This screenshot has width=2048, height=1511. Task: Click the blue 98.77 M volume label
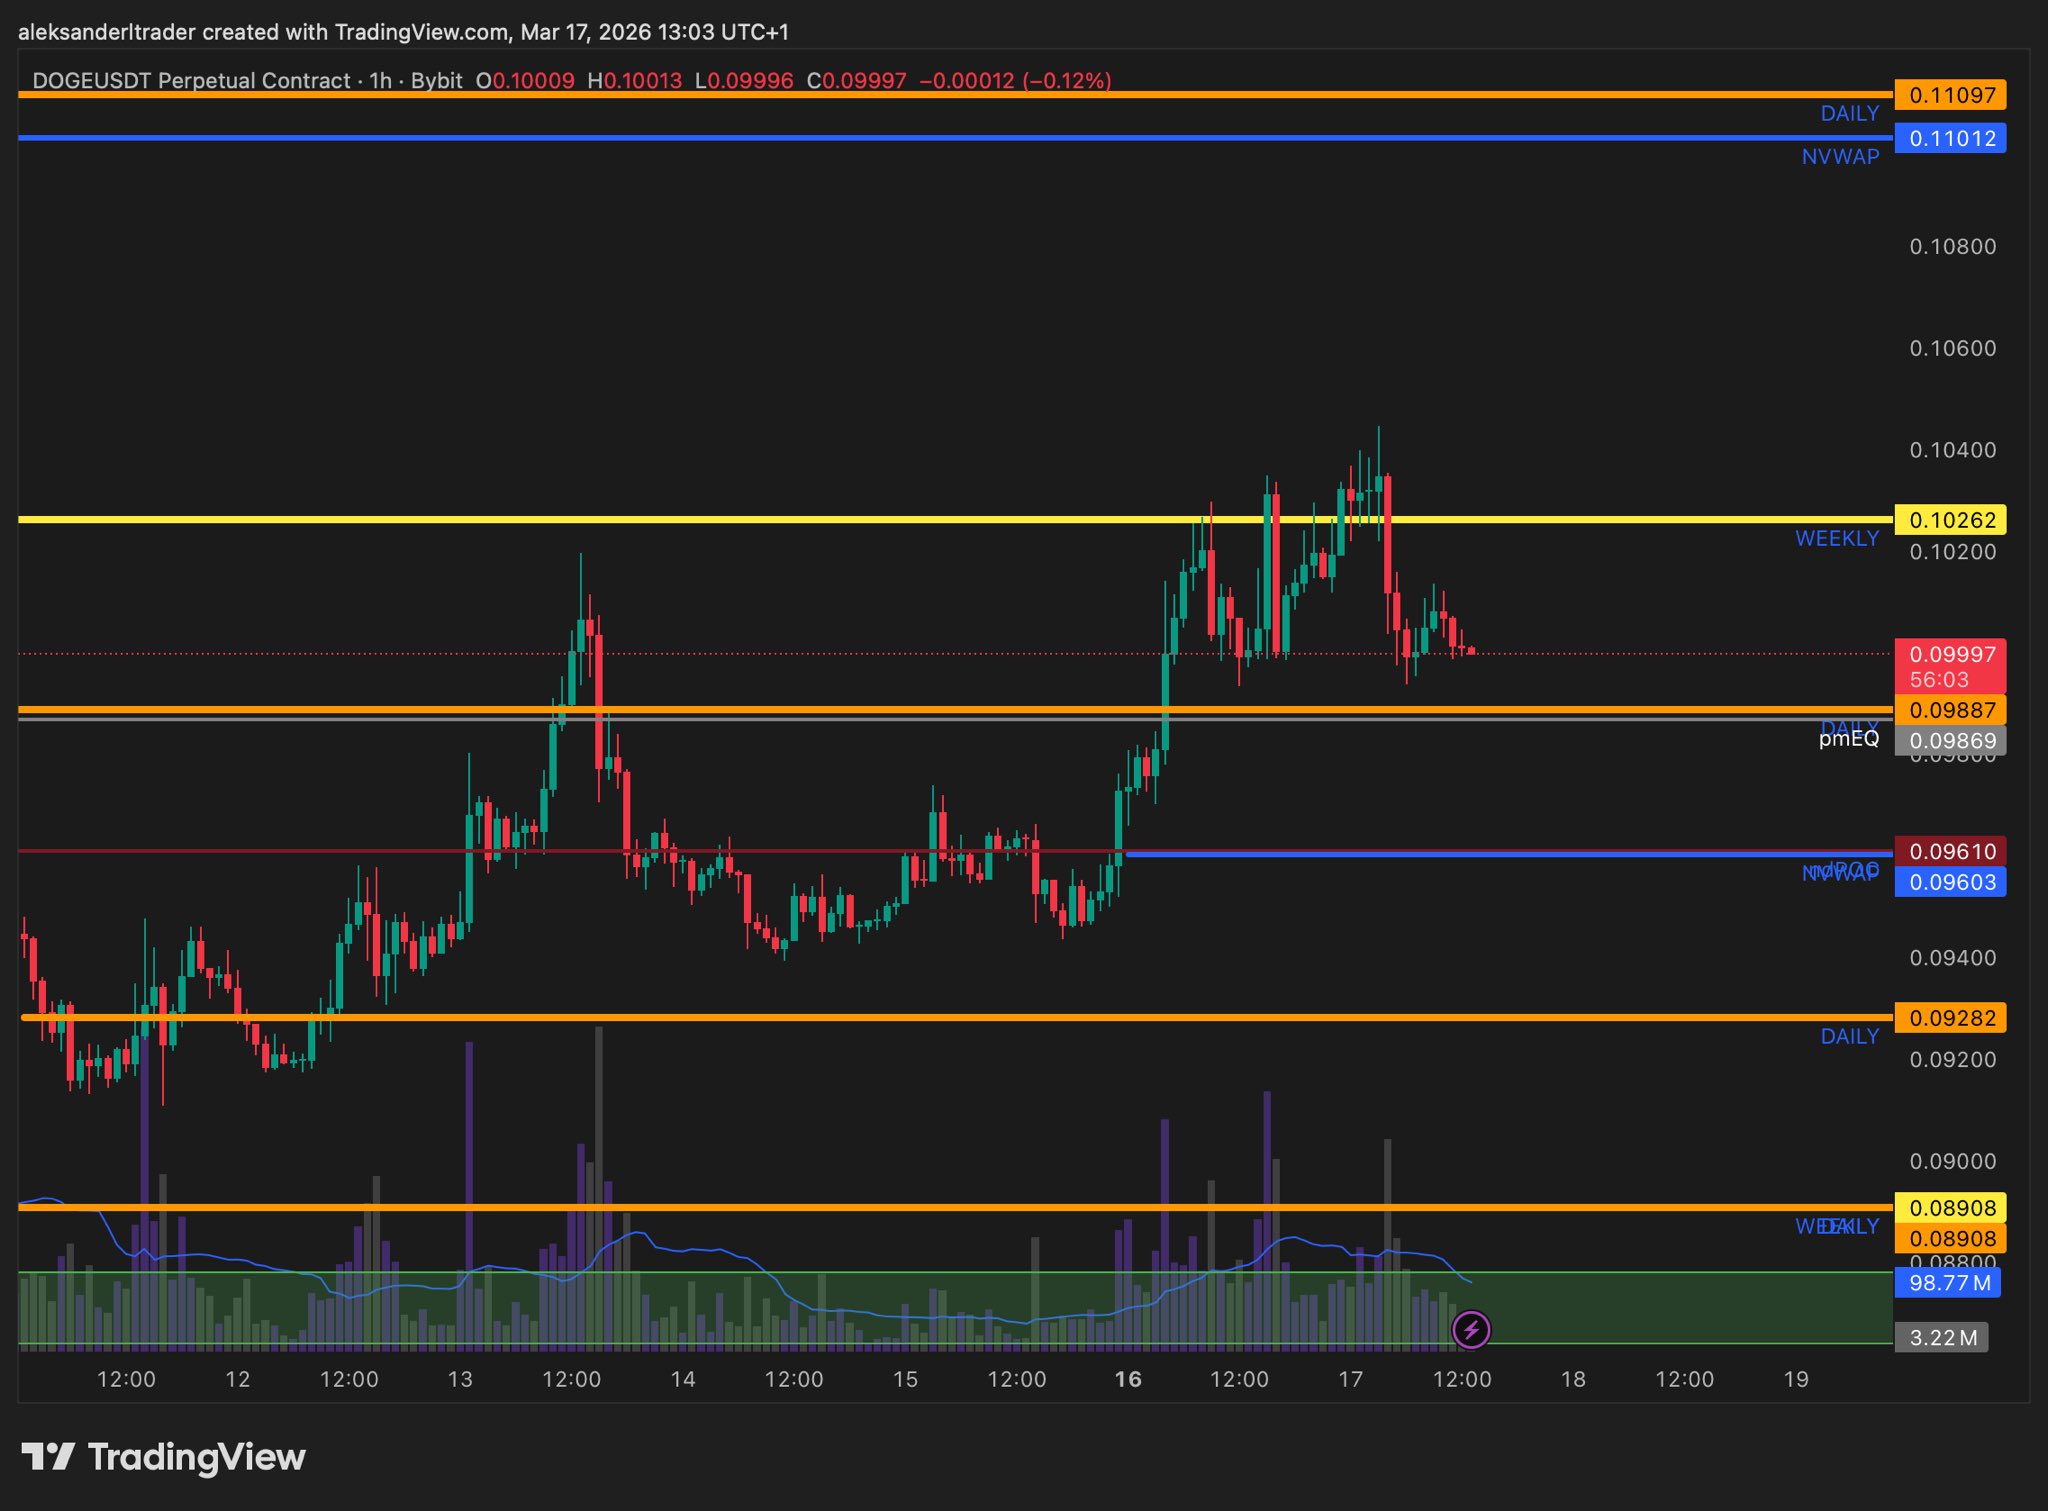tap(1948, 1283)
